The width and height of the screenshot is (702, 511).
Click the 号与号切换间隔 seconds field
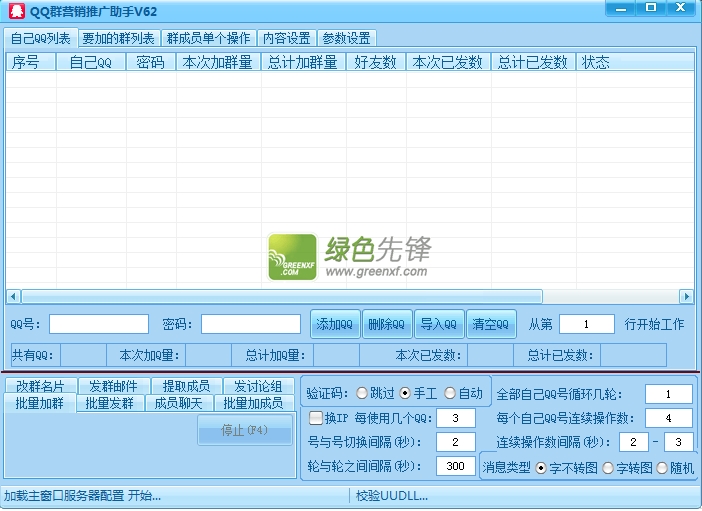455,442
